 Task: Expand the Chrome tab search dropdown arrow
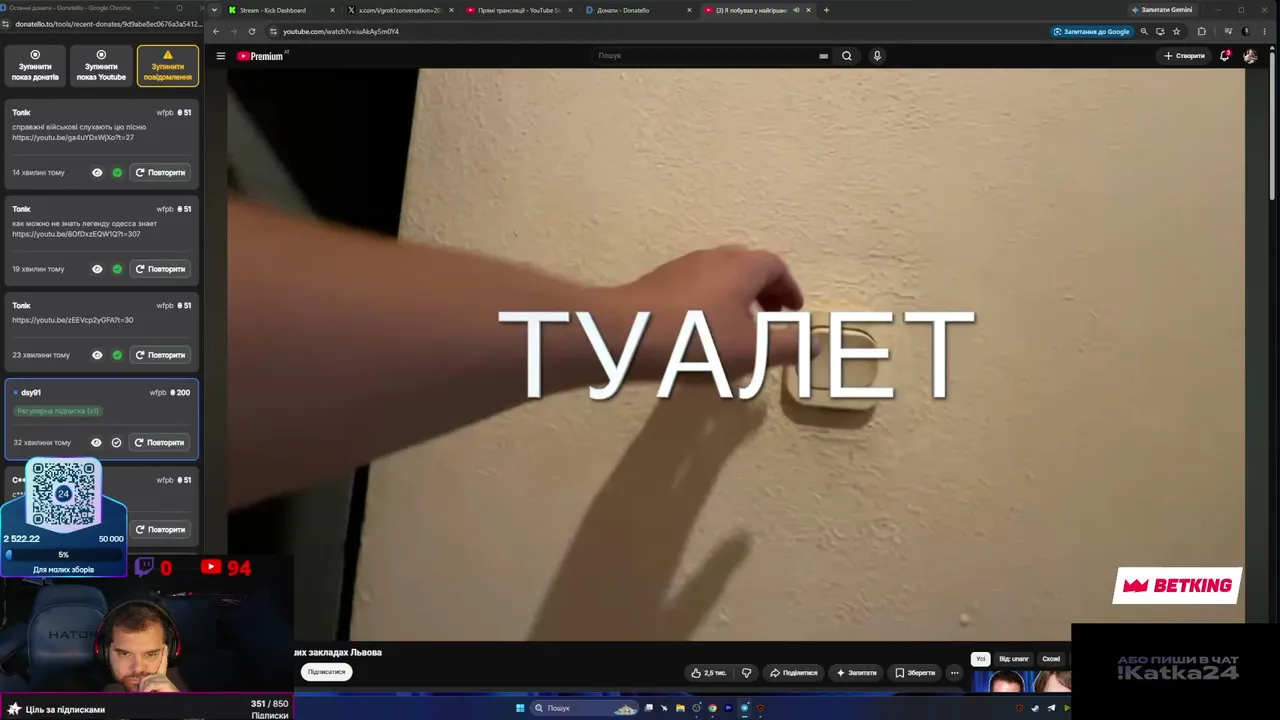click(x=213, y=10)
